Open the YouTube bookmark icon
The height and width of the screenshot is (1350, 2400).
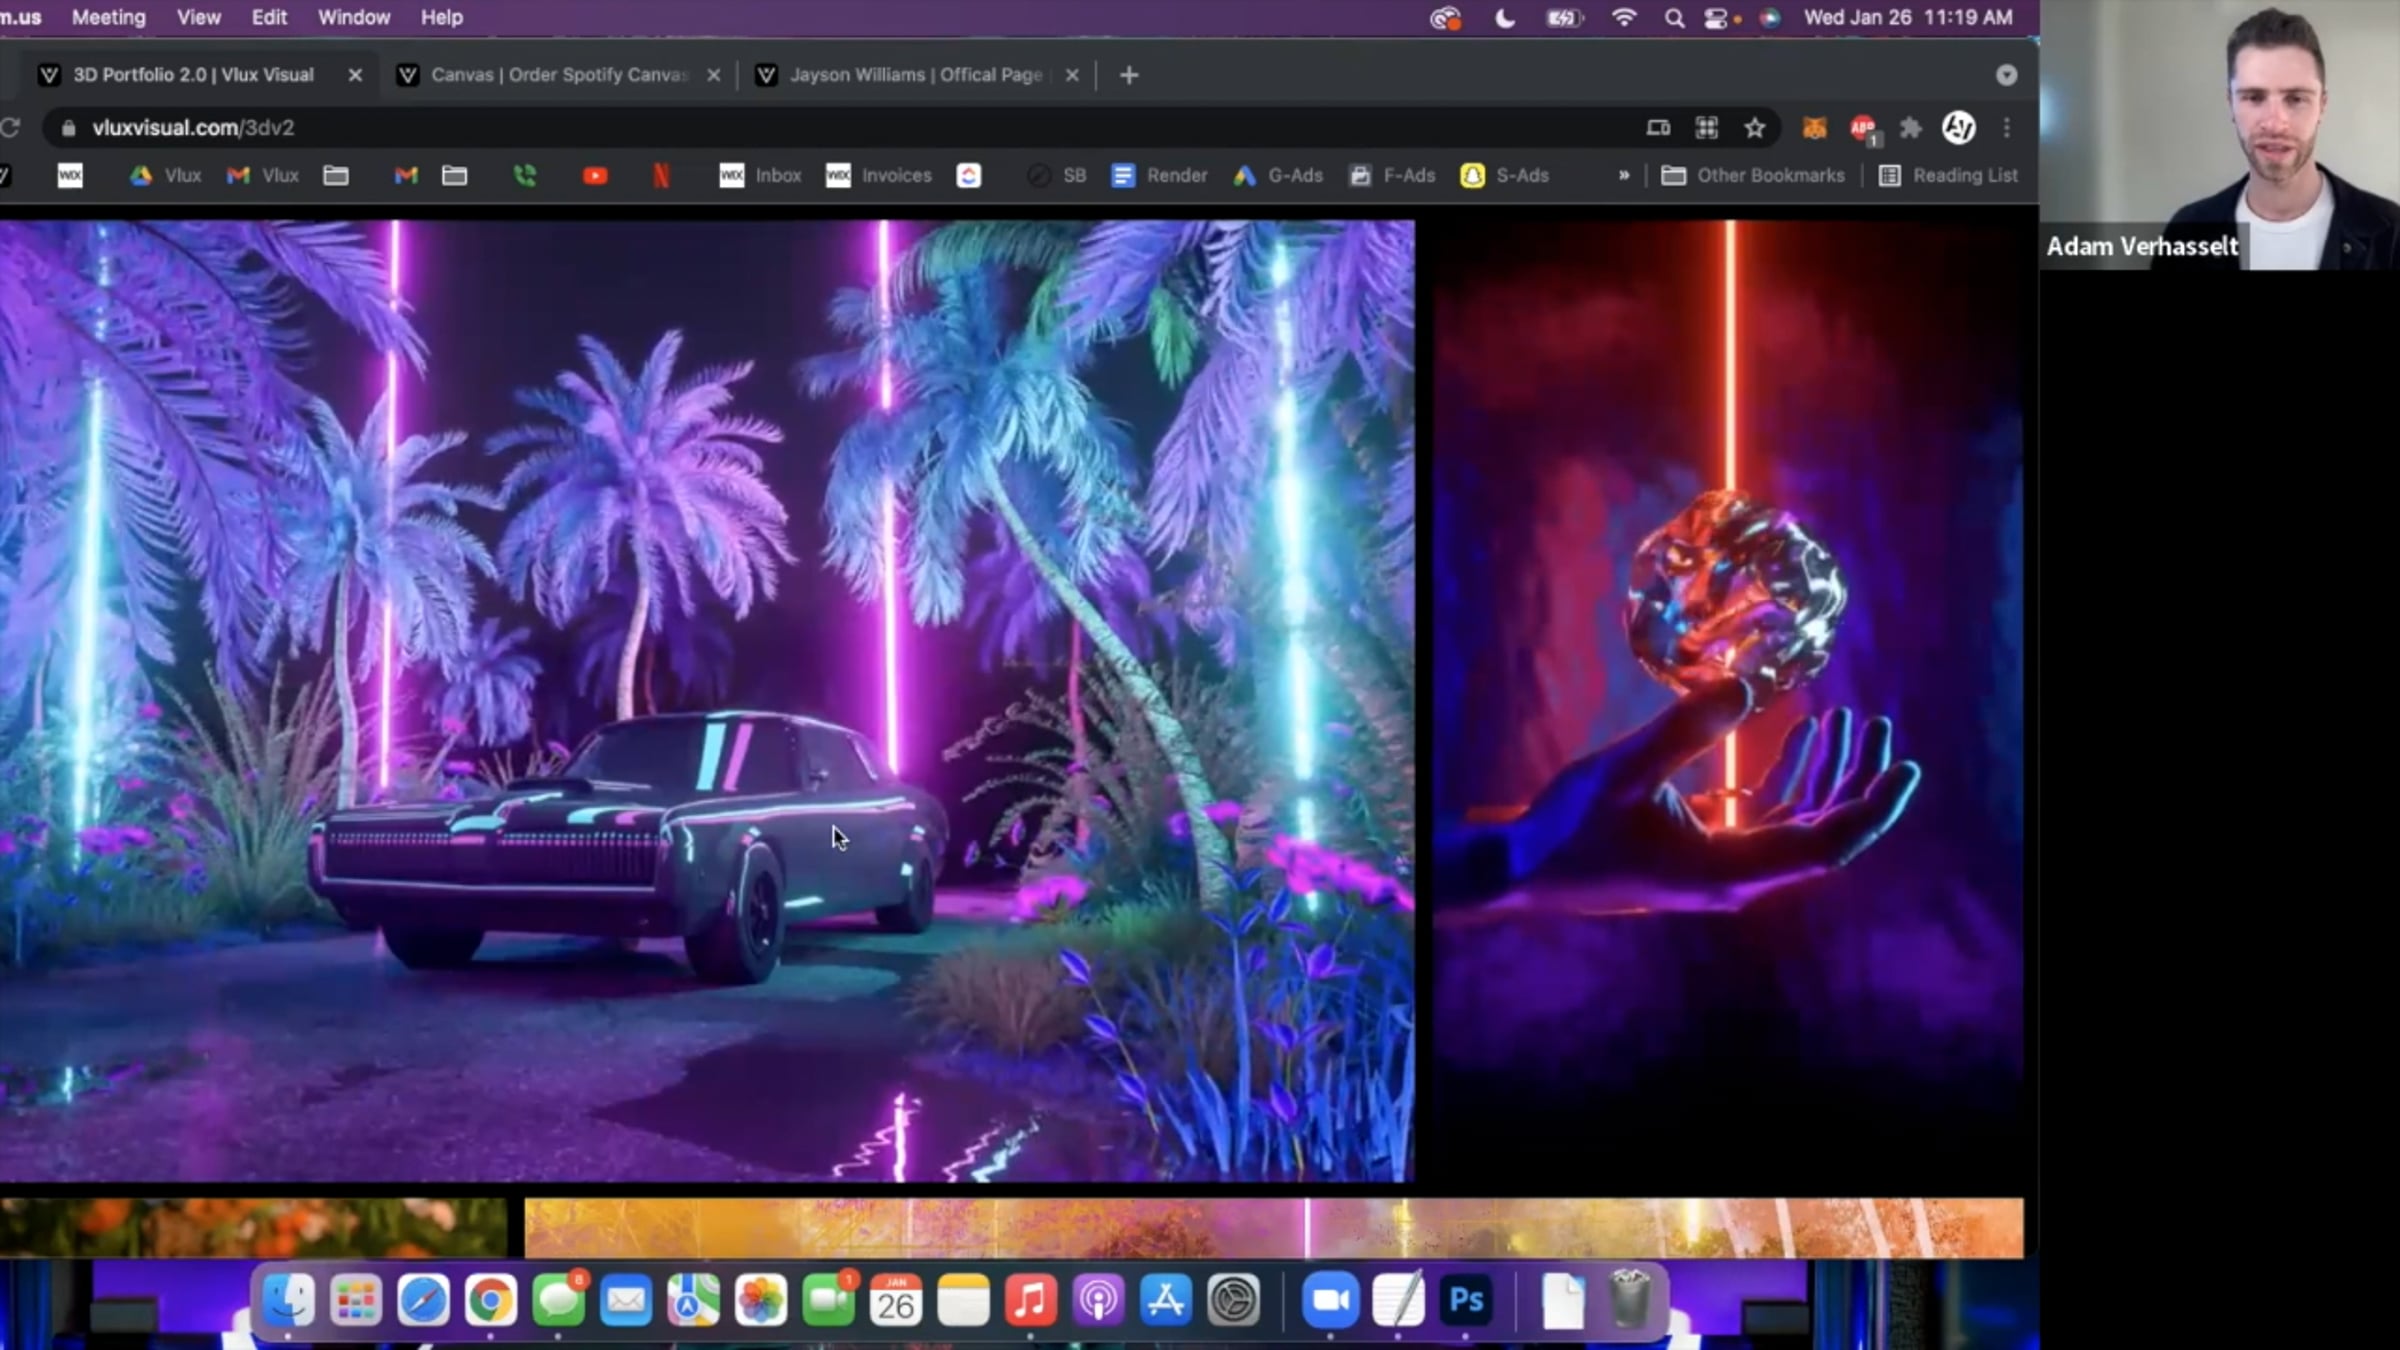595,176
